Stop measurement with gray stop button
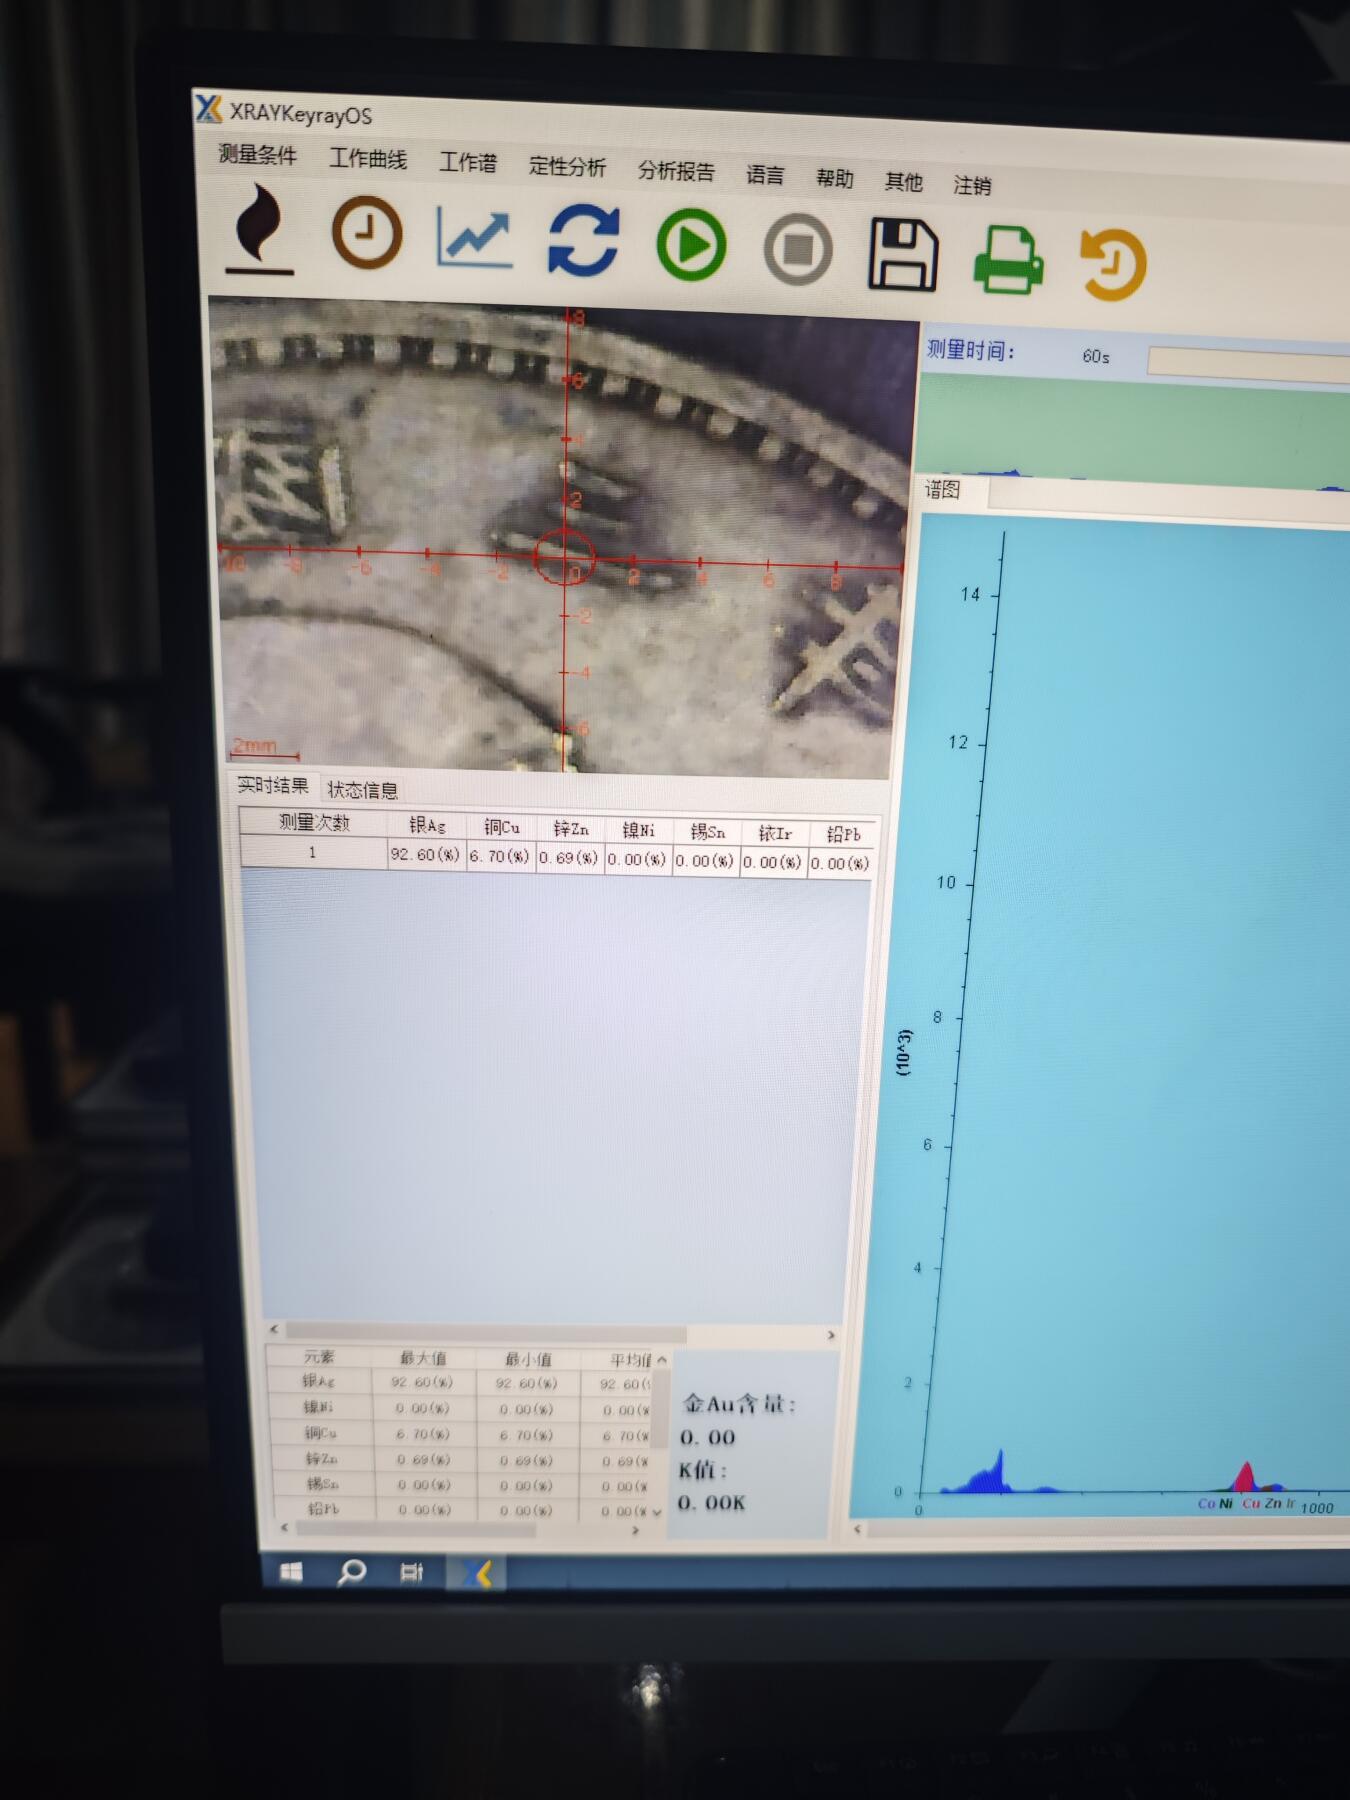The image size is (1350, 1800). tap(798, 249)
